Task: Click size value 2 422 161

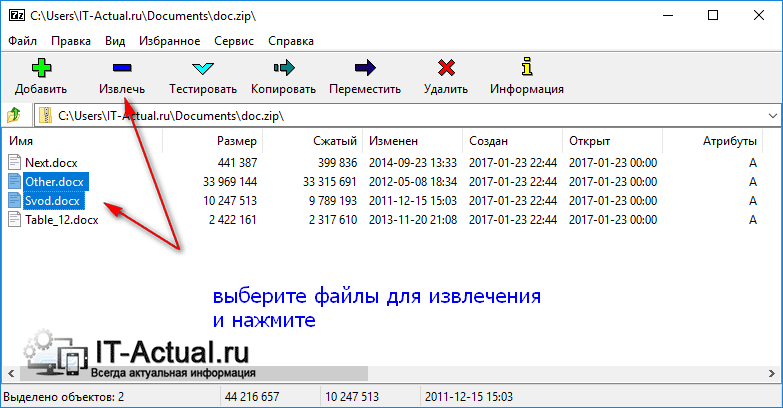Action: [233, 220]
